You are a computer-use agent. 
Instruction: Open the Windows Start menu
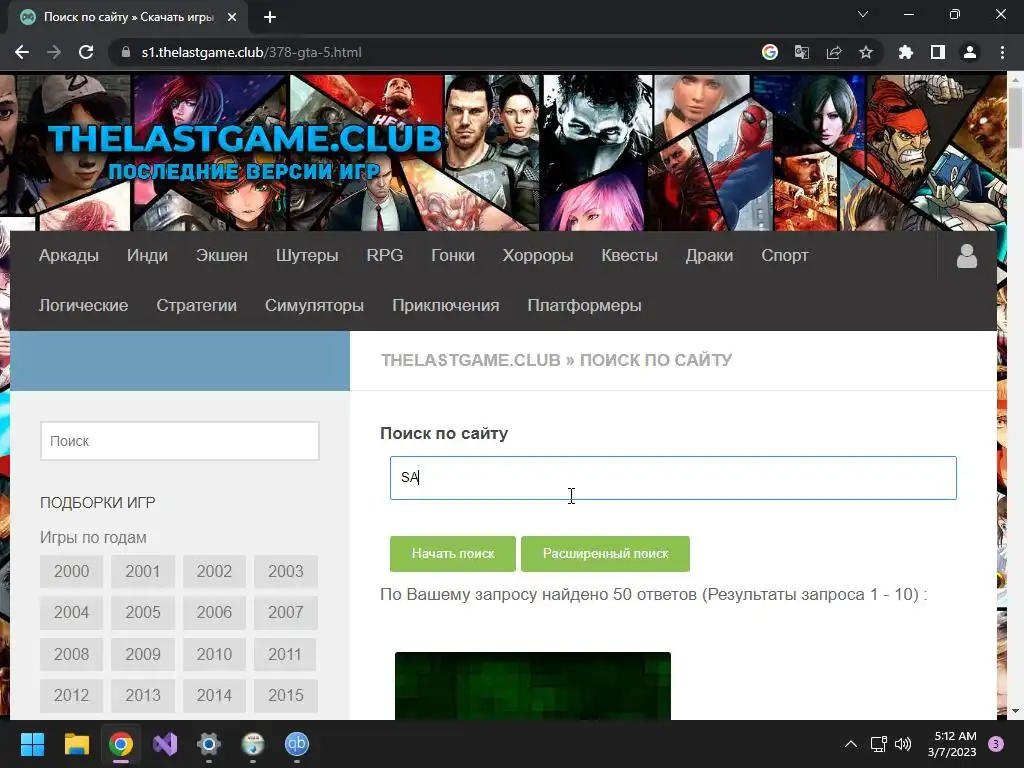point(32,744)
